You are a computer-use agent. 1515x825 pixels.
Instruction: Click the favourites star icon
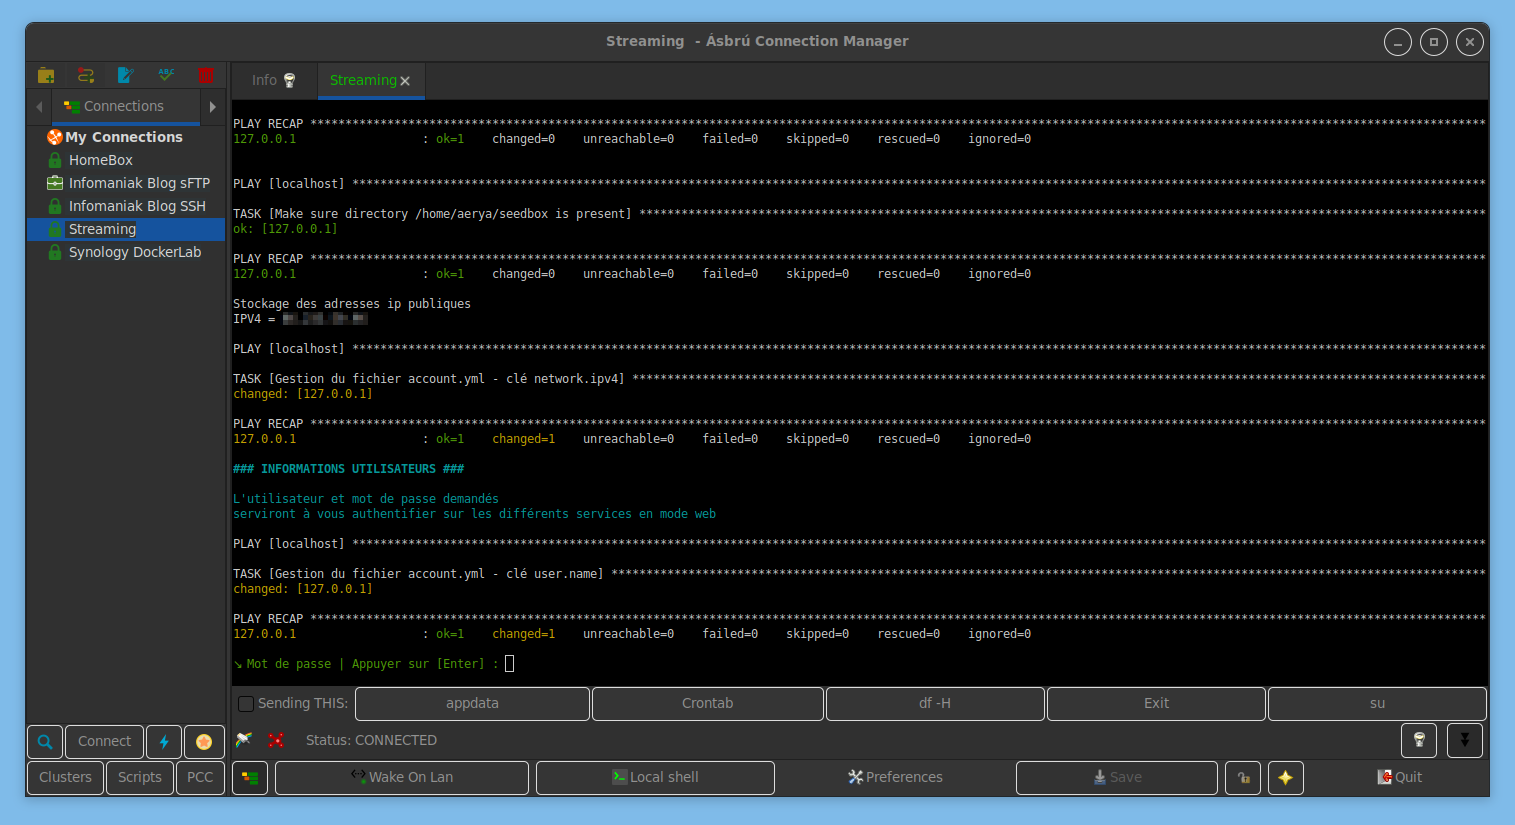(x=204, y=742)
